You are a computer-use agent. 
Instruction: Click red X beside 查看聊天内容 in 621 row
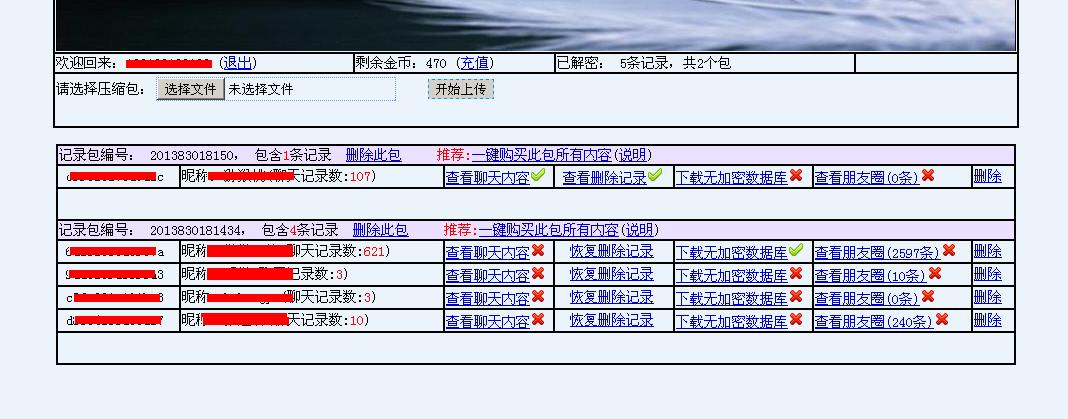(x=538, y=251)
